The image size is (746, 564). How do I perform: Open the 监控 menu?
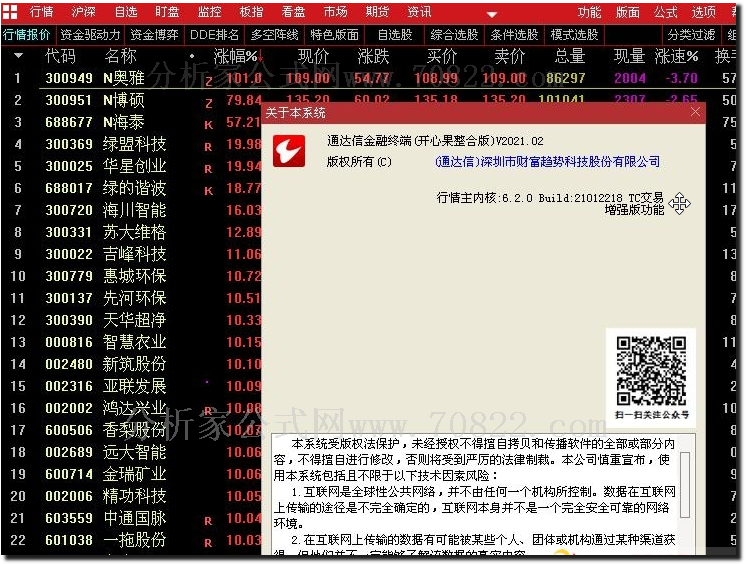coord(209,12)
